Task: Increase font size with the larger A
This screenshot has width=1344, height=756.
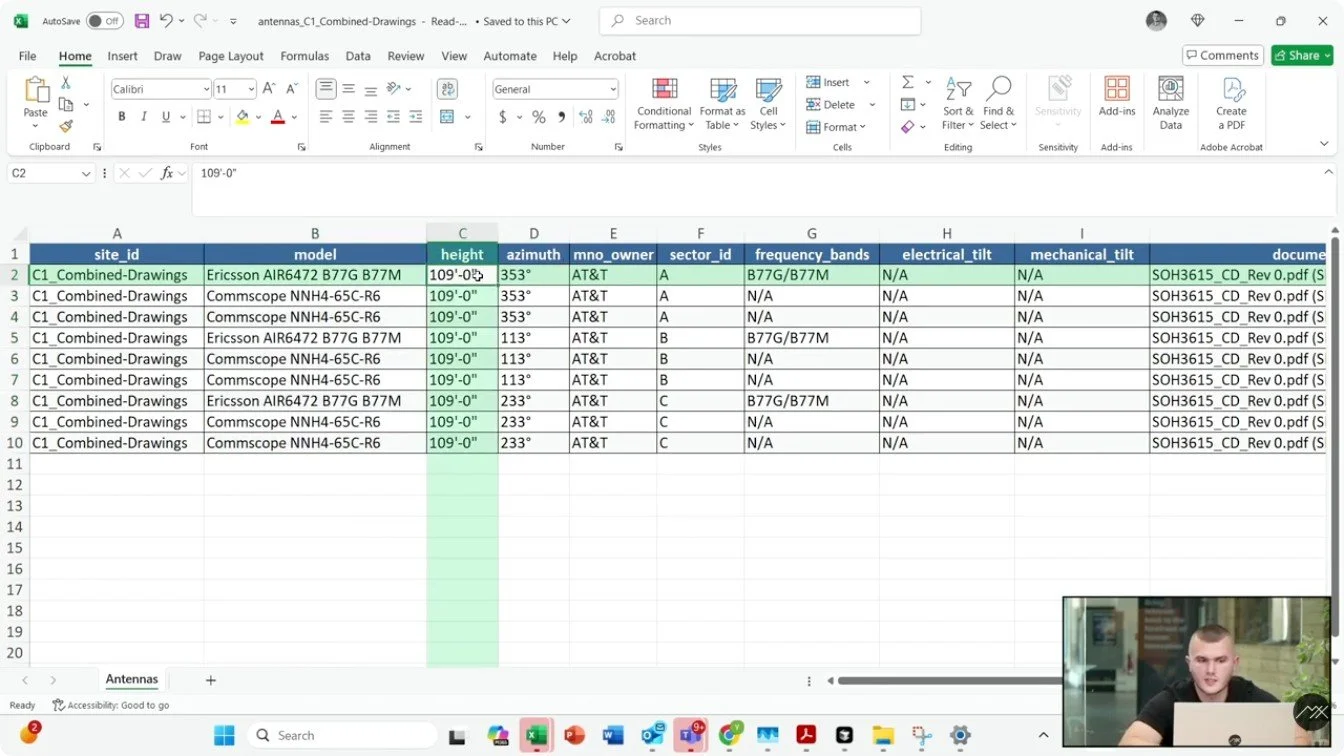Action: click(x=269, y=89)
